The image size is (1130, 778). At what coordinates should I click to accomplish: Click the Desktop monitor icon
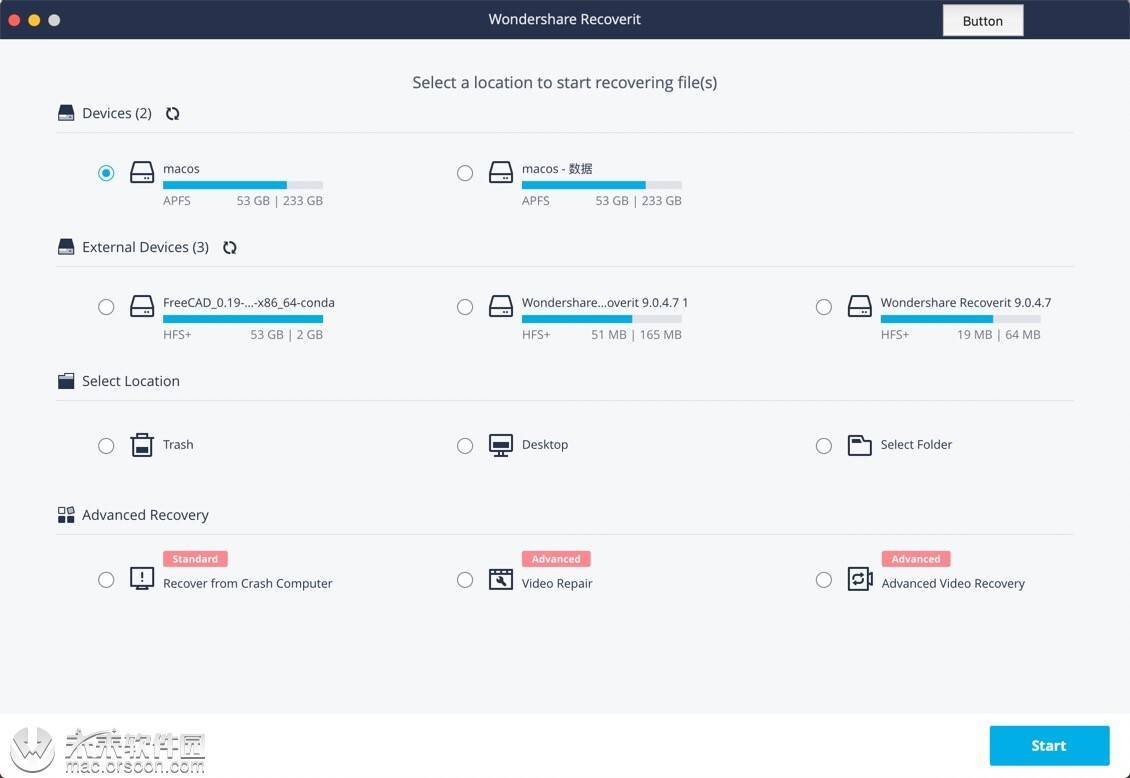tap(501, 445)
